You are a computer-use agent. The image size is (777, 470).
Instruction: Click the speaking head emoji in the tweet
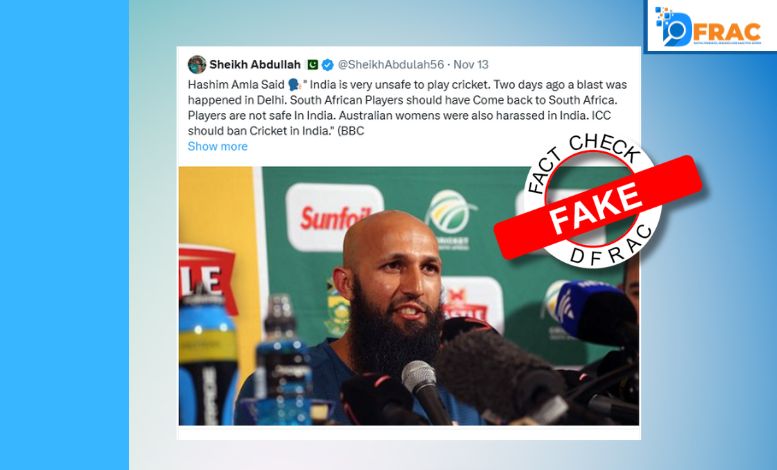295,84
